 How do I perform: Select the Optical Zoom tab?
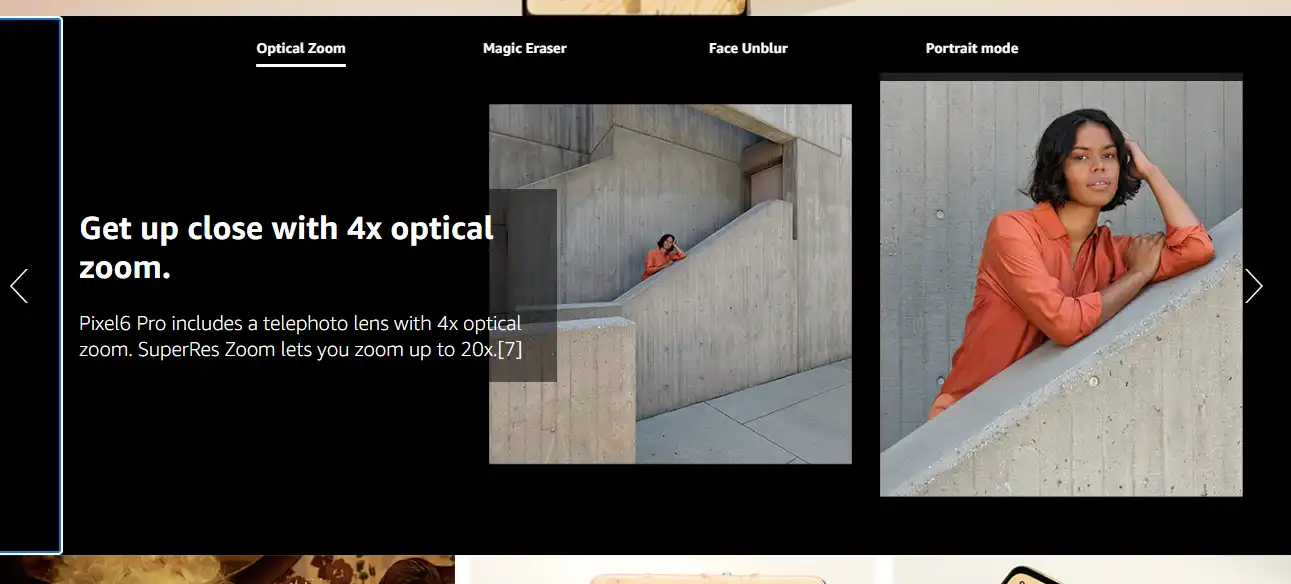click(301, 48)
